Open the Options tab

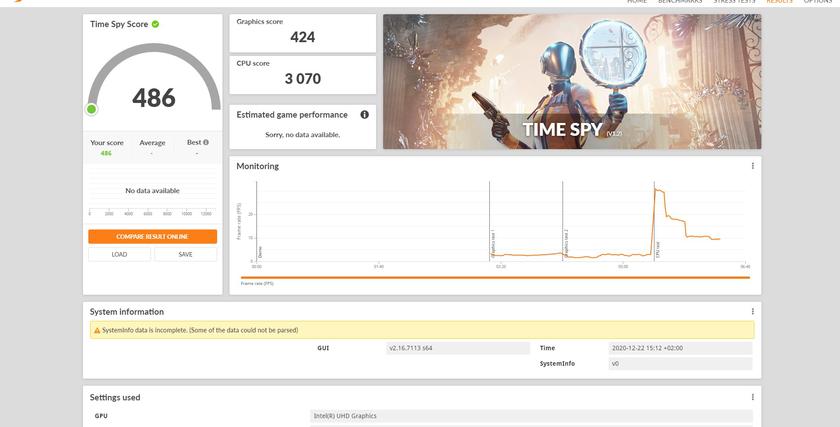(817, 2)
